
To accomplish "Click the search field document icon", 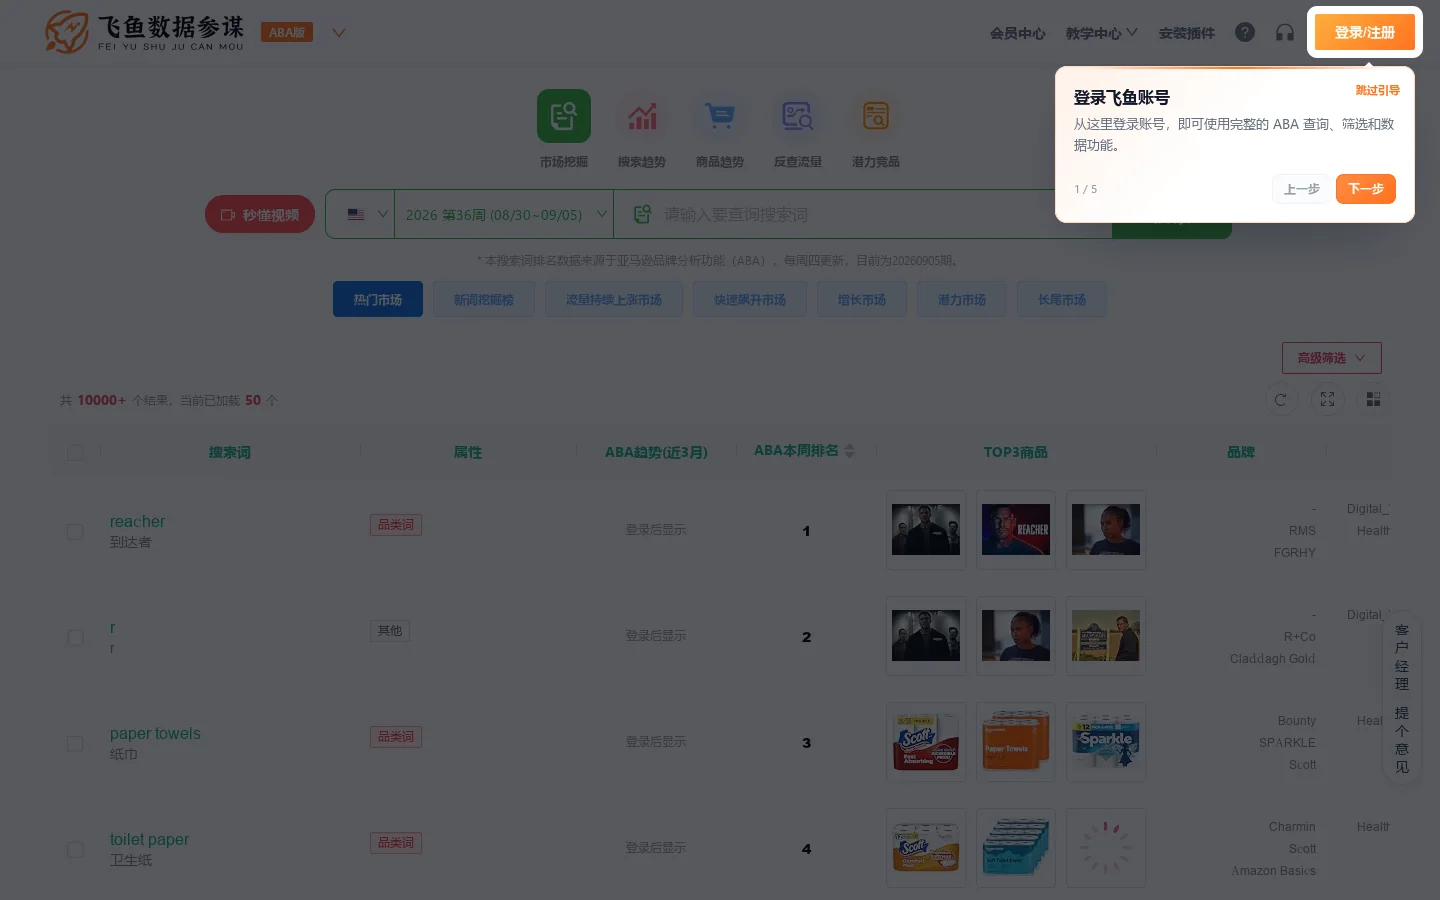I will point(642,214).
